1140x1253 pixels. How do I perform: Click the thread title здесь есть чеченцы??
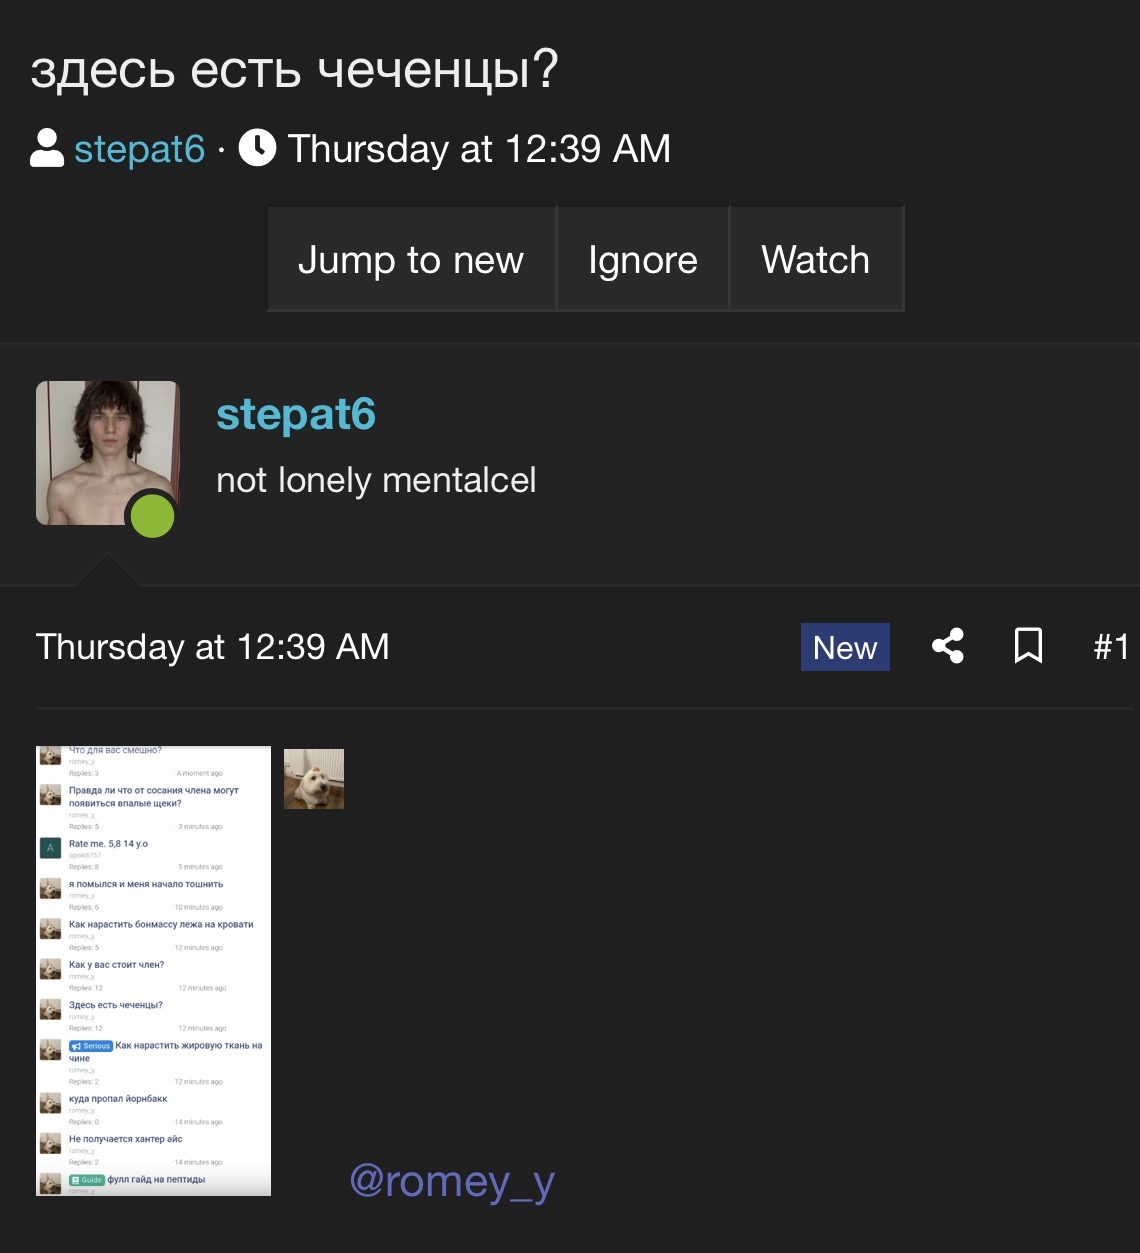click(294, 70)
